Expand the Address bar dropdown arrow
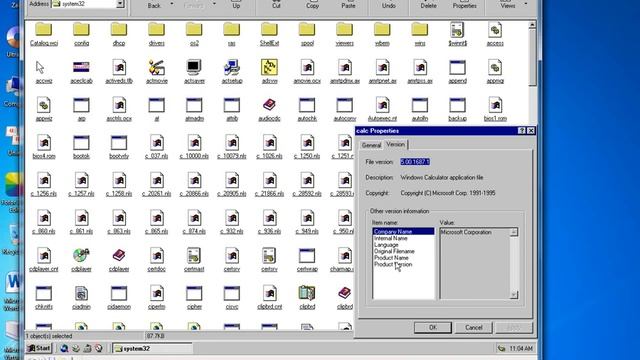This screenshot has width=640, height=360. click(x=120, y=4)
